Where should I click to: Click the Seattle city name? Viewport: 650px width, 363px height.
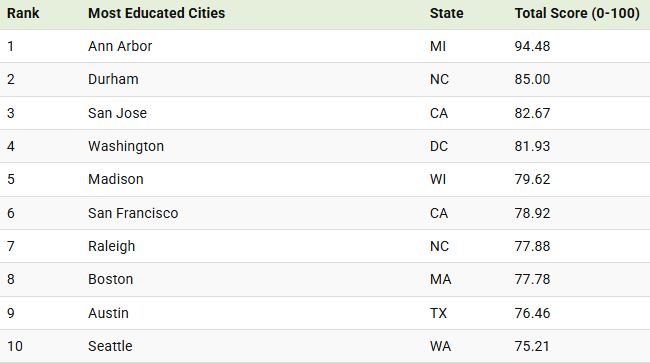(x=110, y=346)
